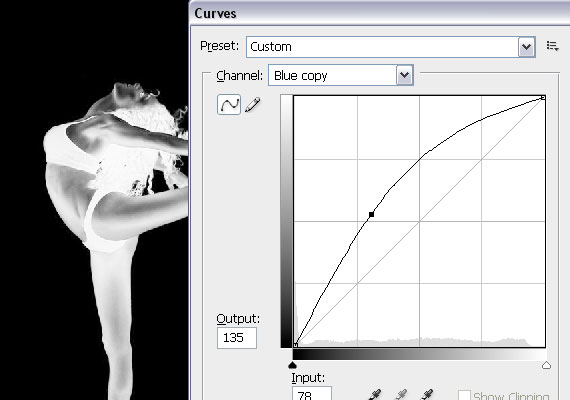Open the Channel dropdown arrow
The height and width of the screenshot is (400, 570).
tap(405, 75)
